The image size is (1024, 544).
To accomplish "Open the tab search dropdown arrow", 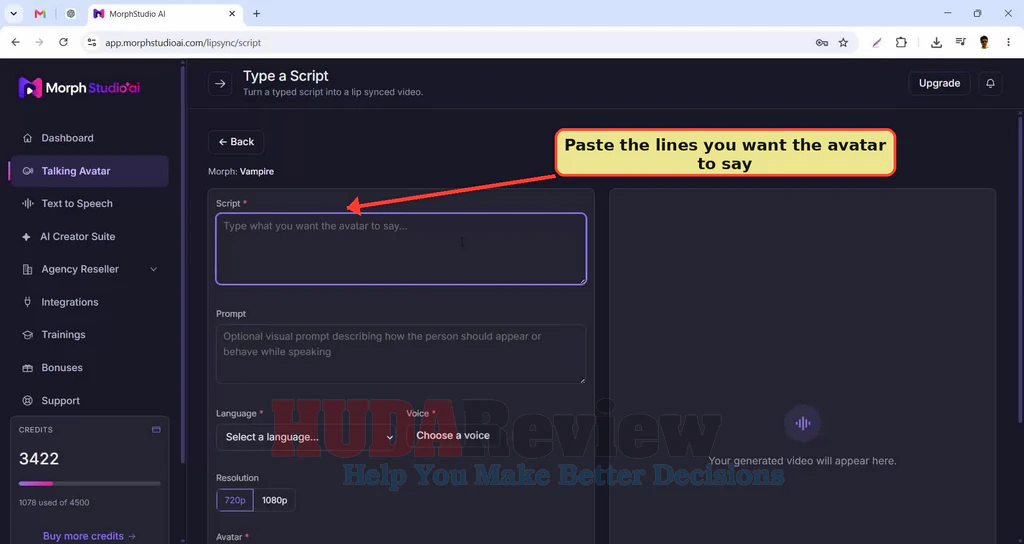I will point(13,14).
